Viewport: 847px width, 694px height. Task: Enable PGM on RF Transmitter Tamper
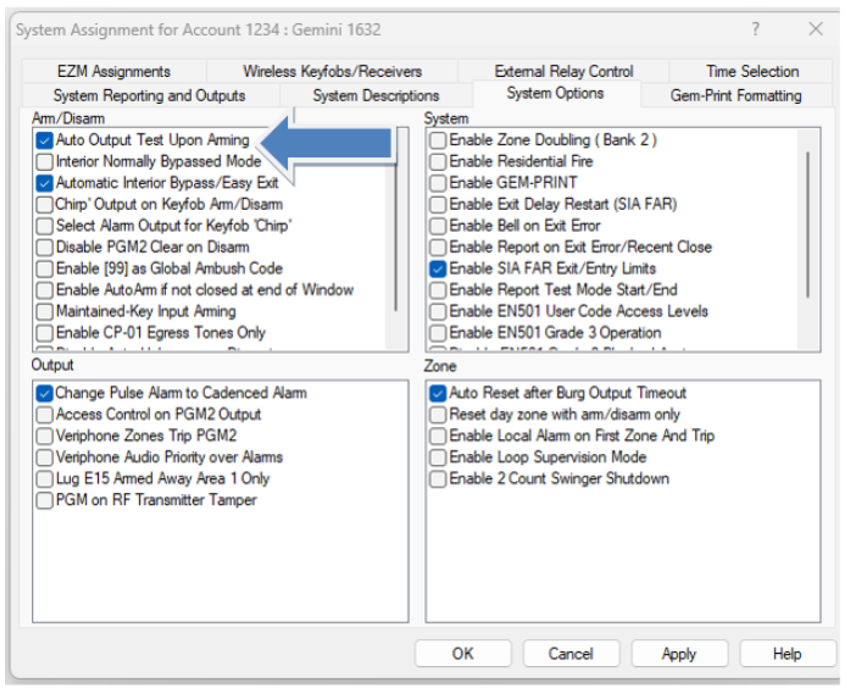click(44, 500)
